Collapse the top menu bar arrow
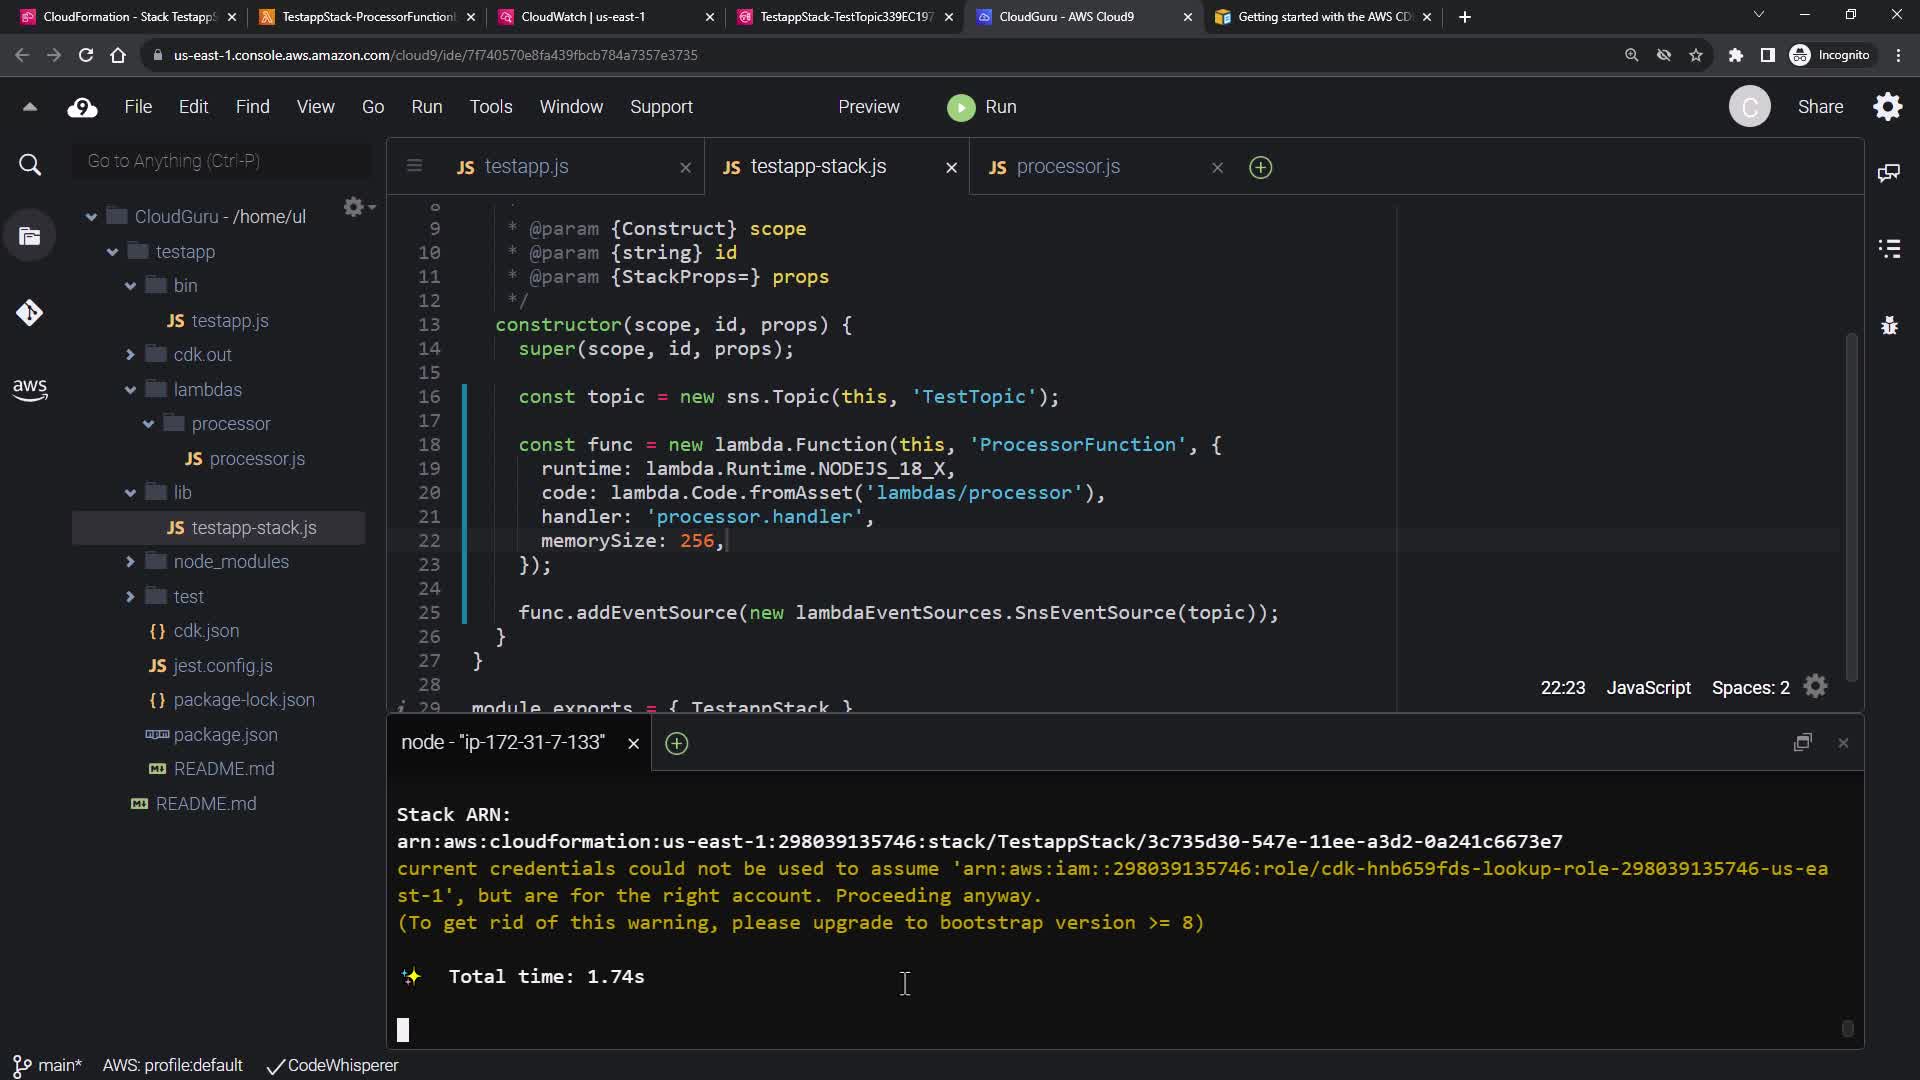The height and width of the screenshot is (1080, 1920). tap(30, 107)
